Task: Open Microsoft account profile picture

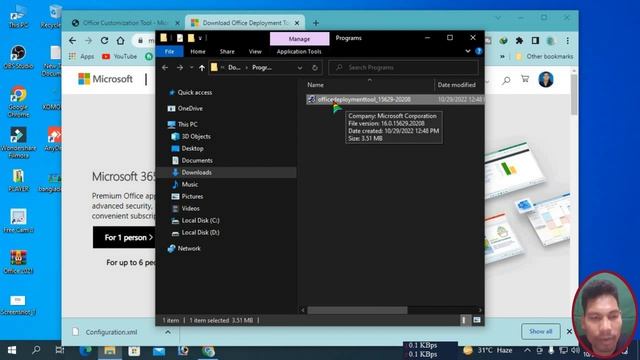Action: click(x=546, y=79)
